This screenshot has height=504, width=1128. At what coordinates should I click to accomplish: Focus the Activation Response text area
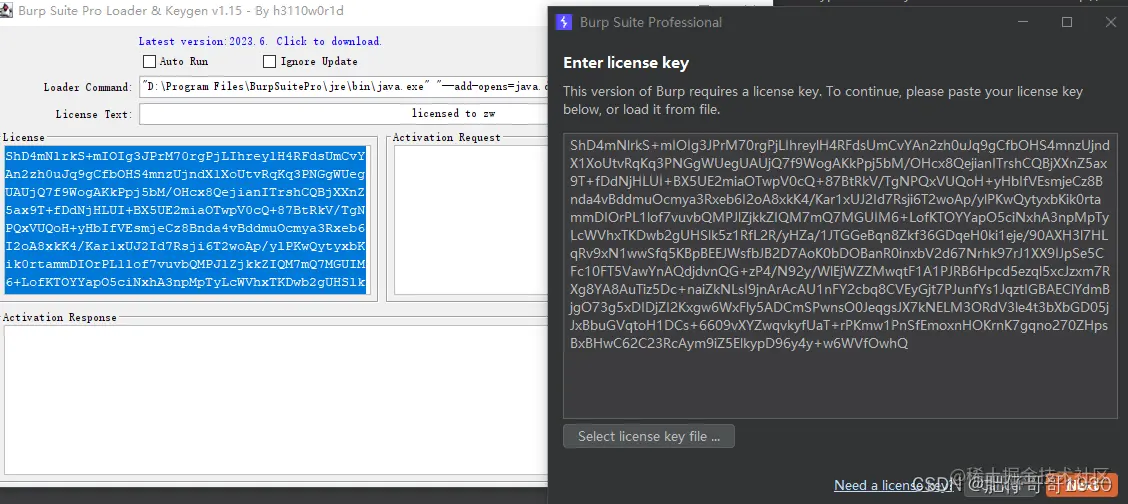(x=276, y=400)
